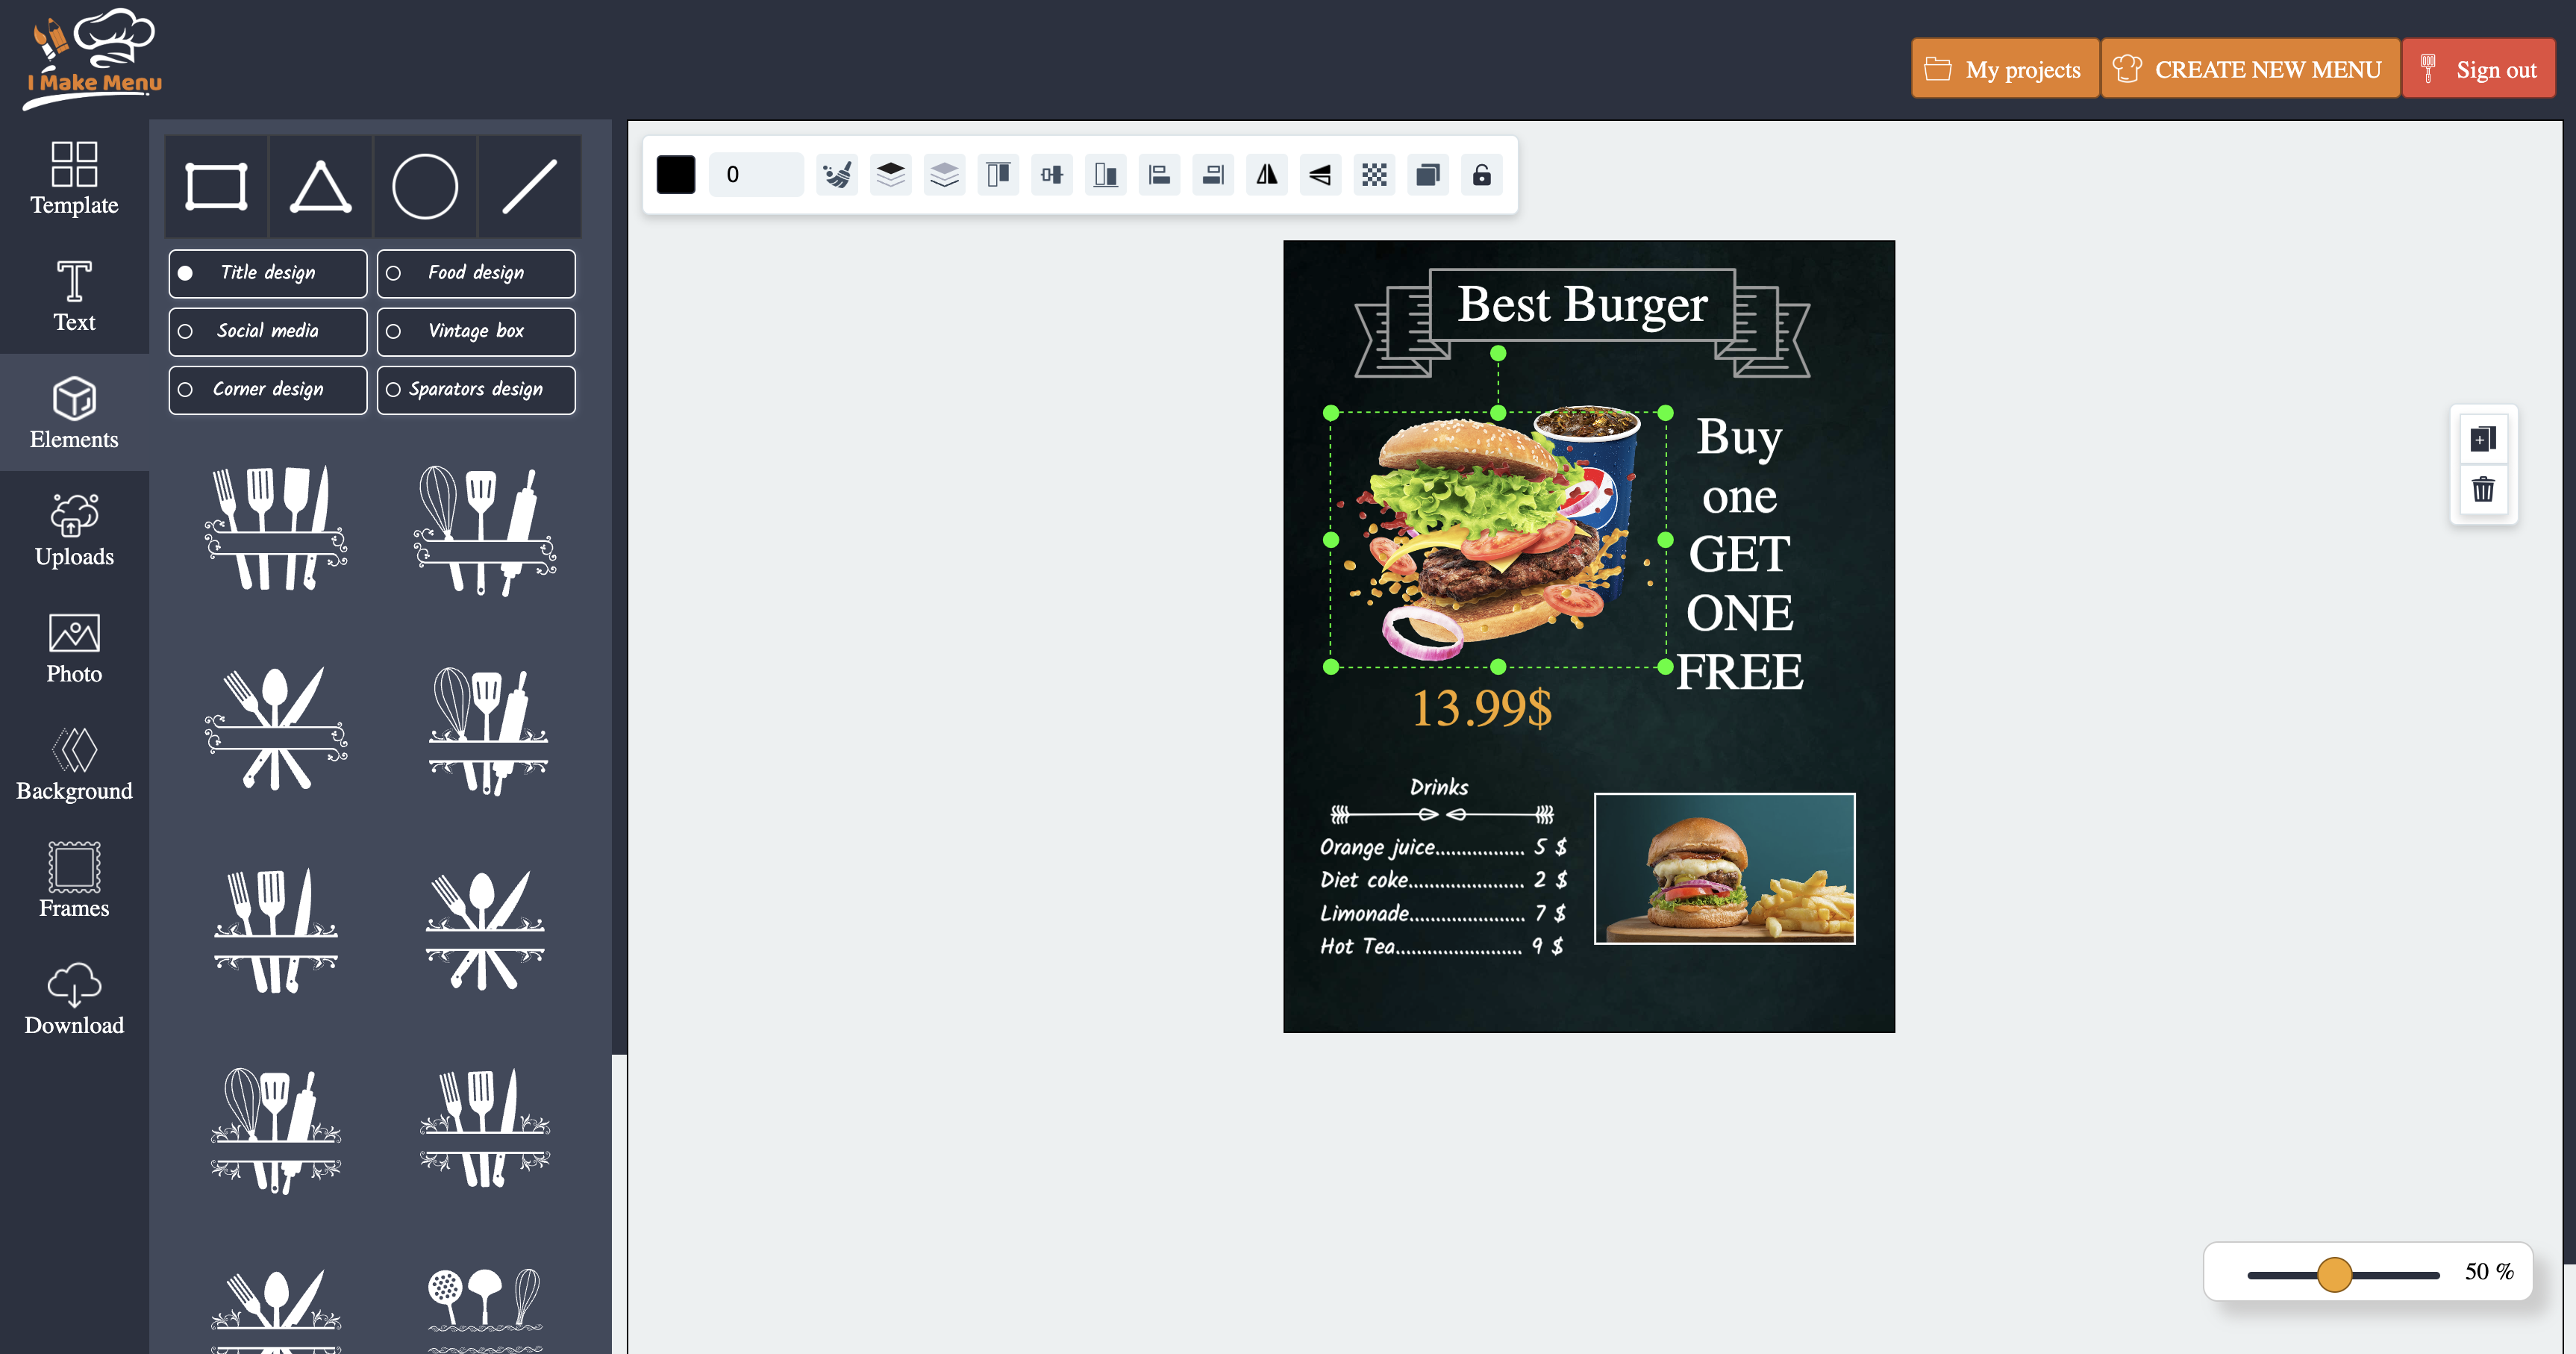Click the Sign out button
This screenshot has width=2576, height=1354.
pyautogui.click(x=2478, y=69)
